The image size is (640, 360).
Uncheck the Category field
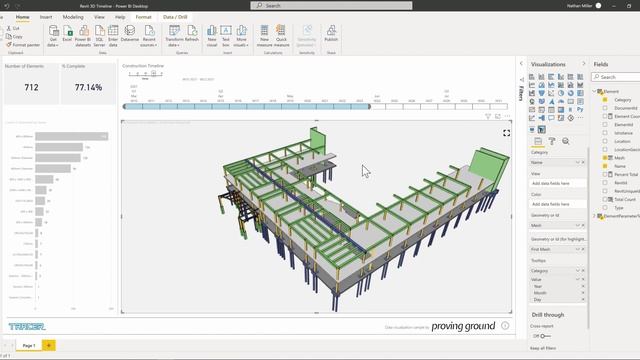(x=605, y=100)
